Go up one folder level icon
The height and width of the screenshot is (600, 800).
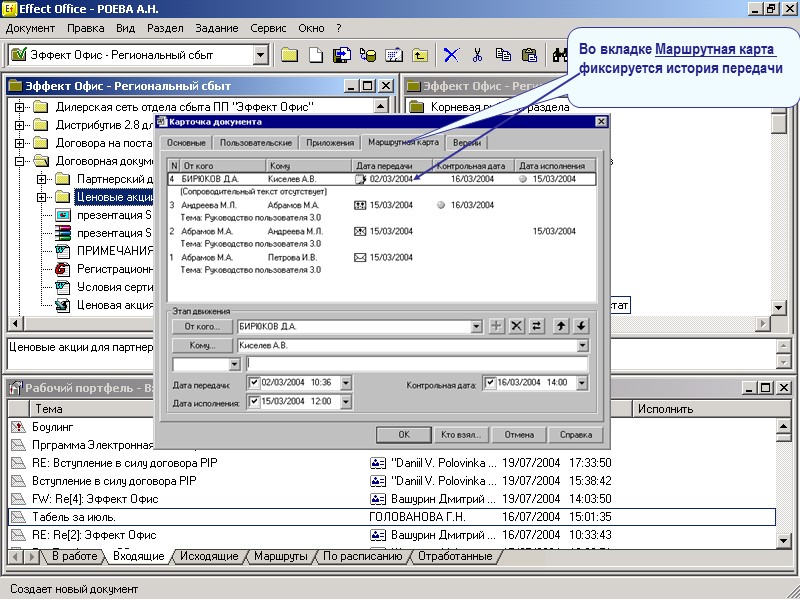pyautogui.click(x=420, y=55)
